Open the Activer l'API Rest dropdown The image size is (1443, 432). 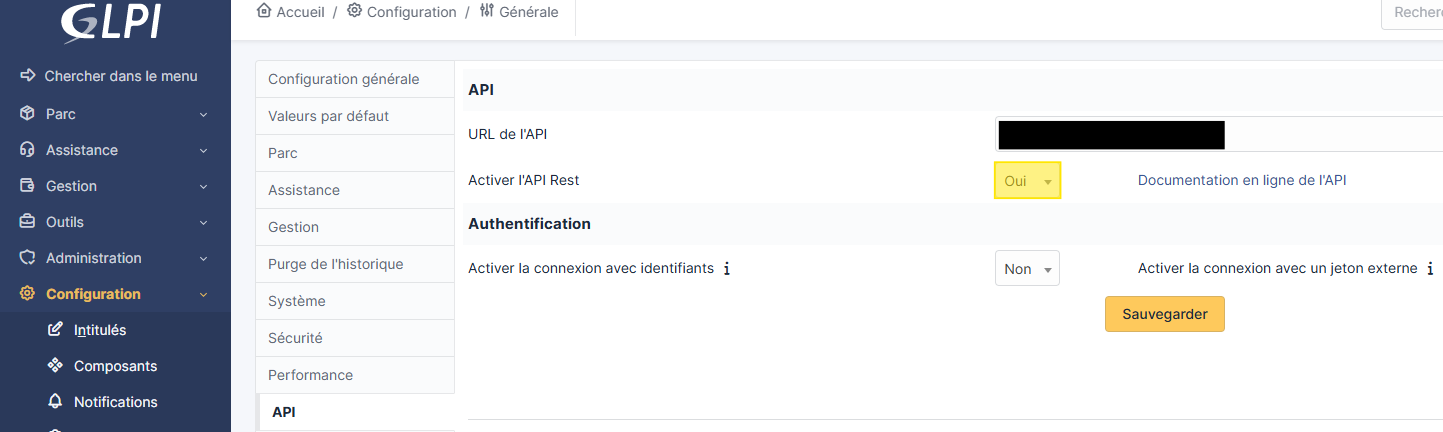point(1027,181)
